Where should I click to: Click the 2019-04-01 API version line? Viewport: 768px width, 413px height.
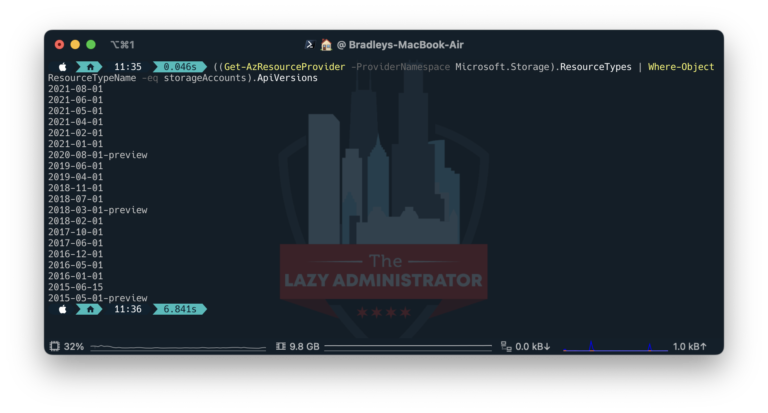(75, 177)
